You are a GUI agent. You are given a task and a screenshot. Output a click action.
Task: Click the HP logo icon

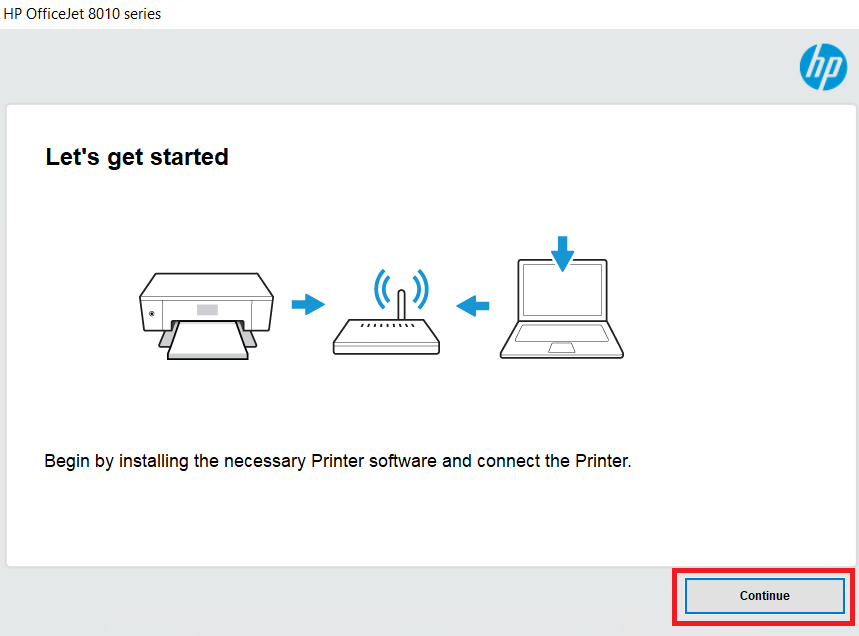pyautogui.click(x=823, y=67)
